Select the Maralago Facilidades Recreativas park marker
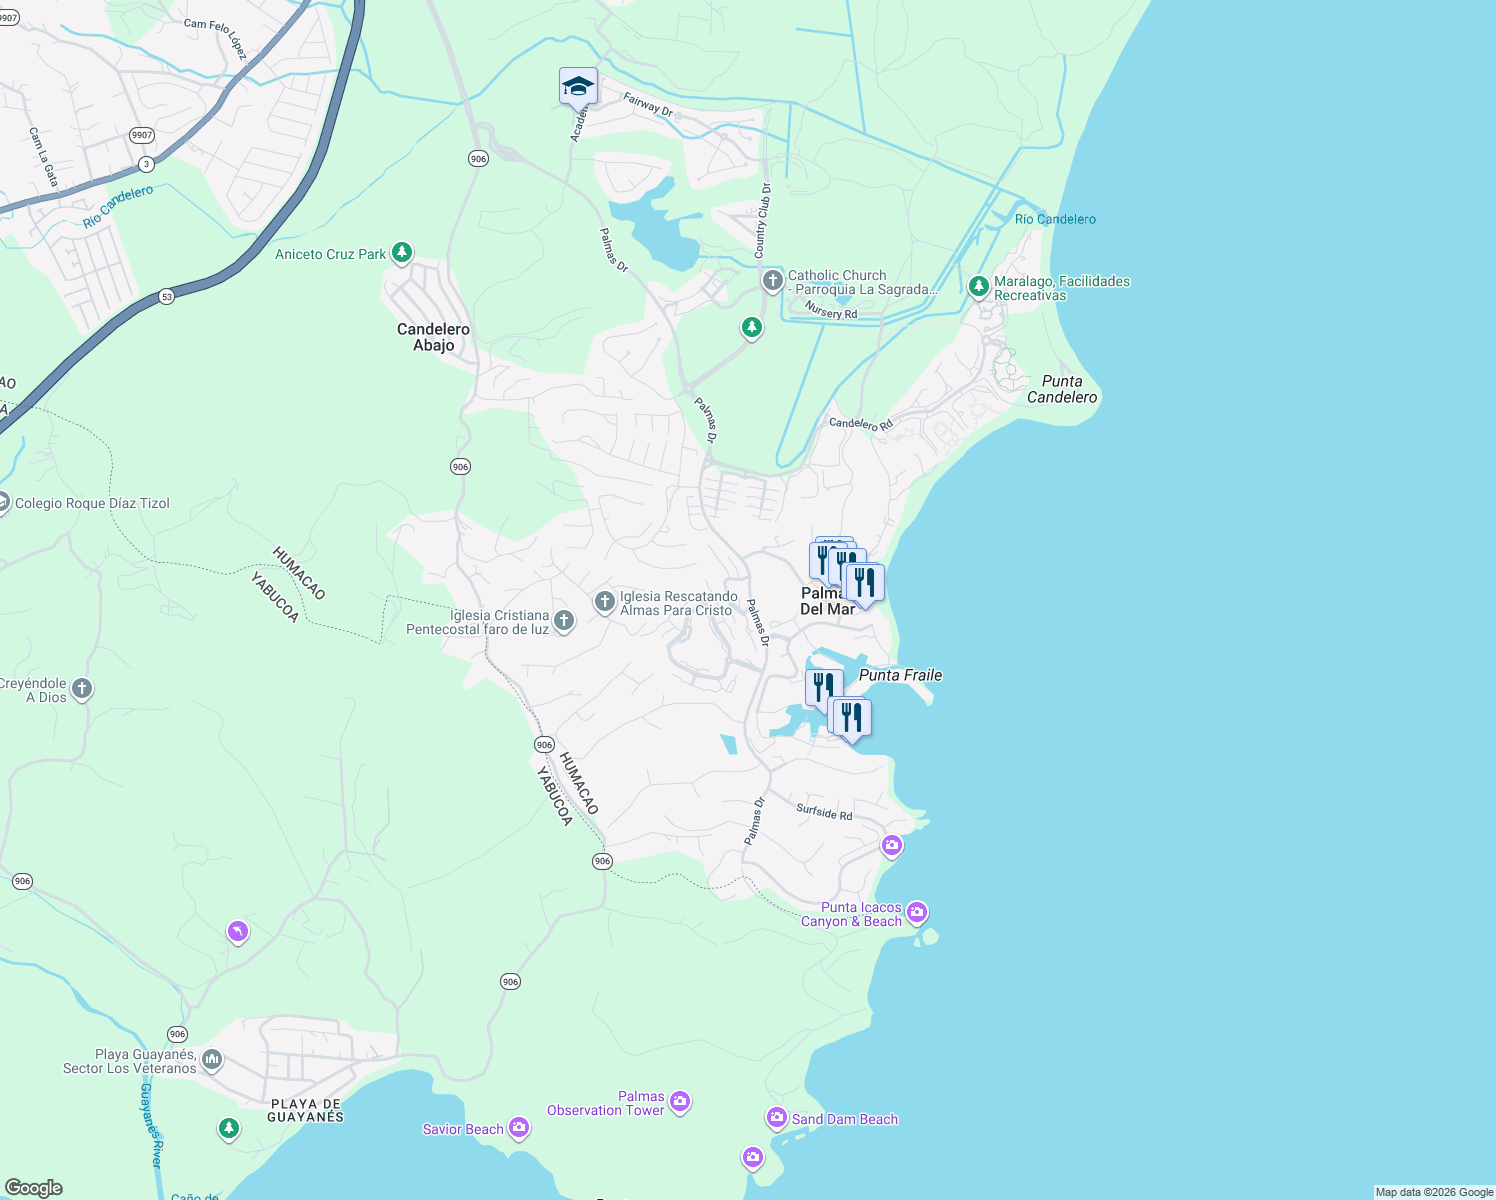1496x1200 pixels. click(x=978, y=285)
